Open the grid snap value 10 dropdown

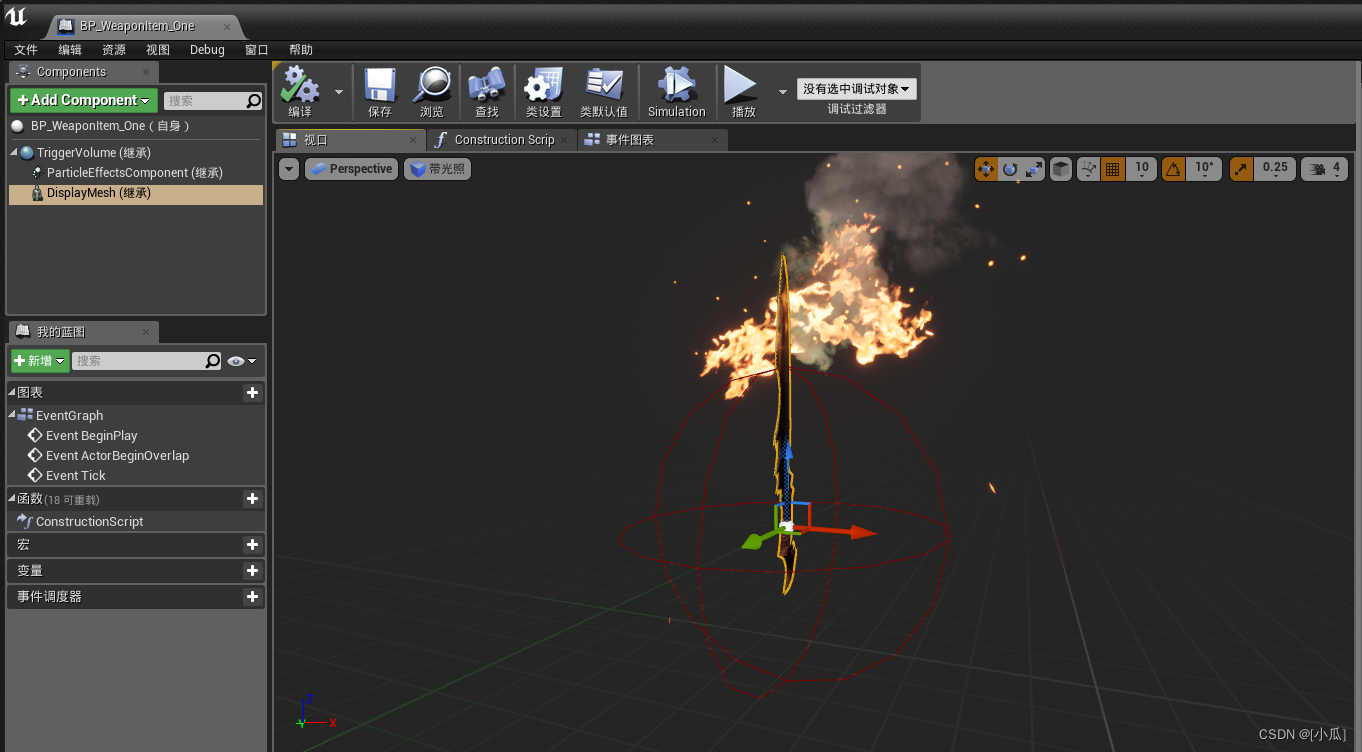(x=1141, y=169)
